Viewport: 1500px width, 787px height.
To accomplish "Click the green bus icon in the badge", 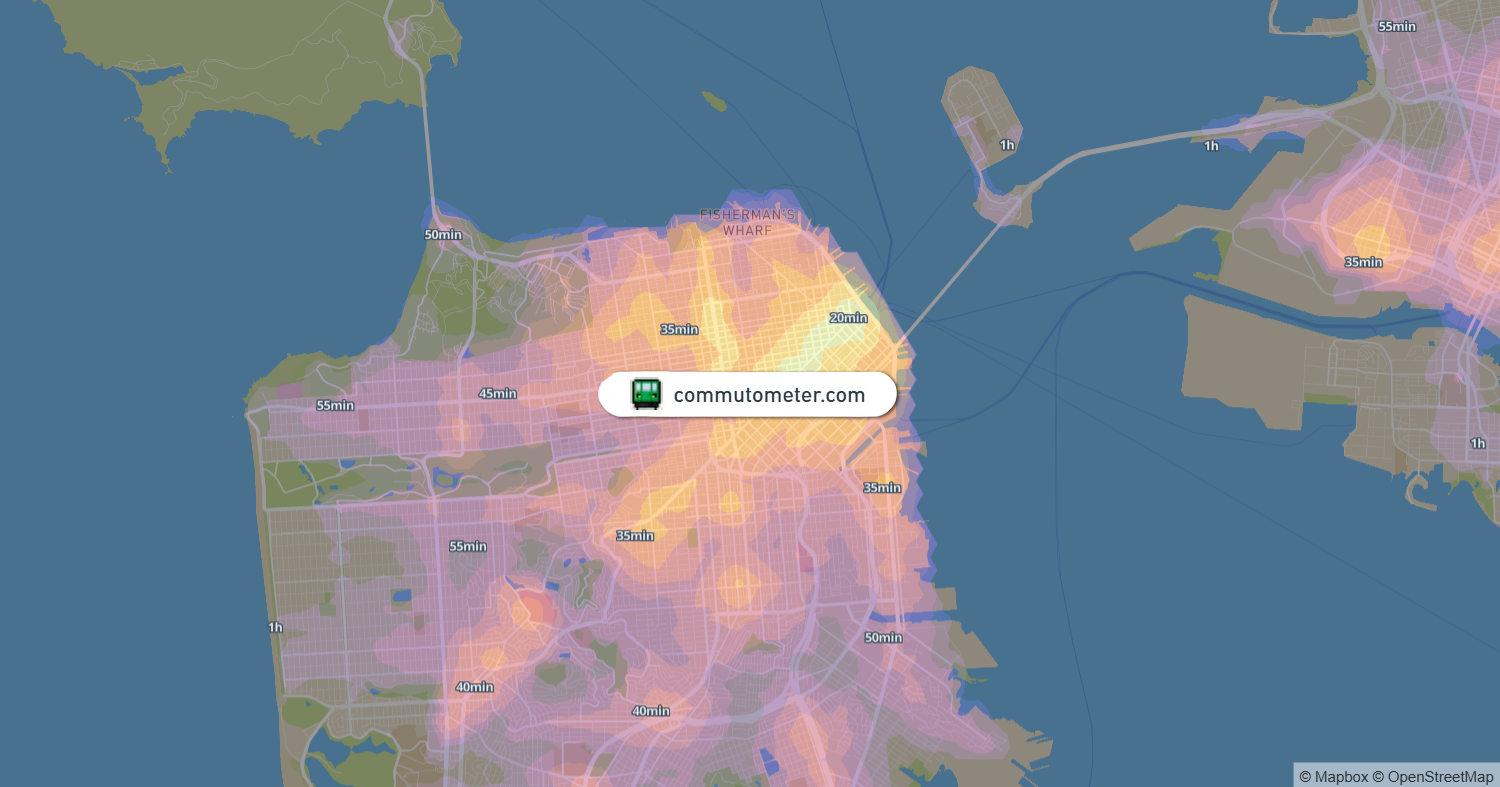I will tap(646, 394).
